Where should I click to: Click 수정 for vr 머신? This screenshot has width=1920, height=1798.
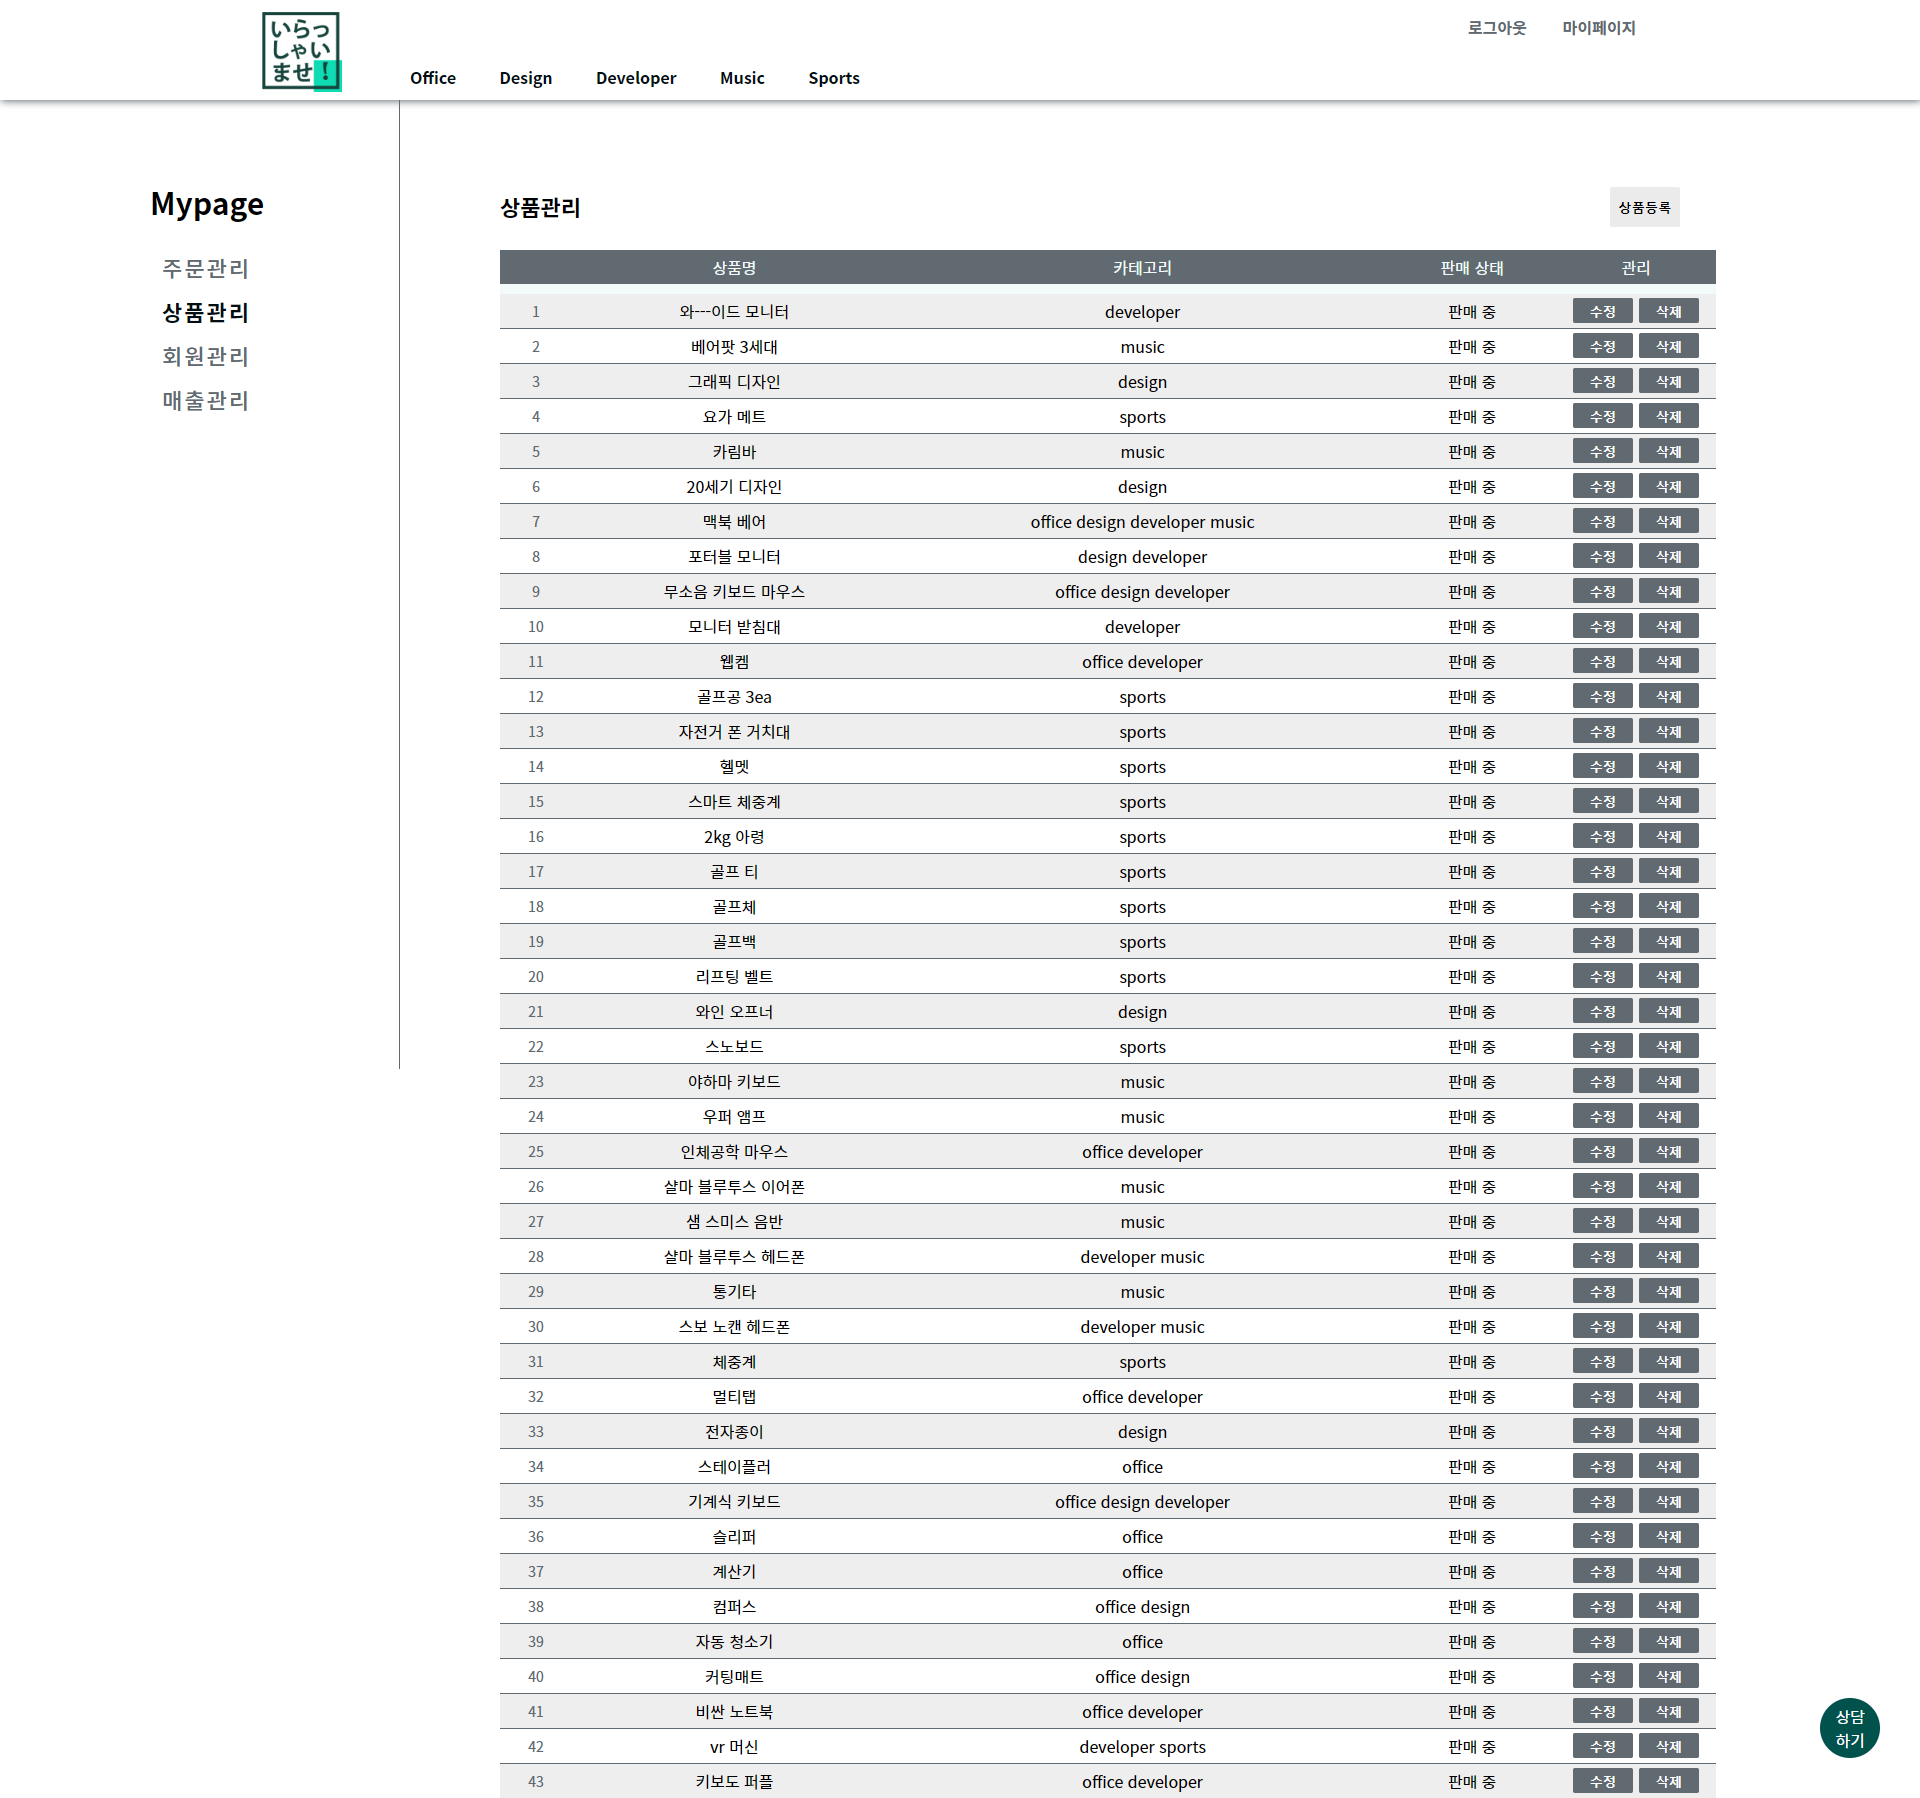[x=1602, y=1747]
